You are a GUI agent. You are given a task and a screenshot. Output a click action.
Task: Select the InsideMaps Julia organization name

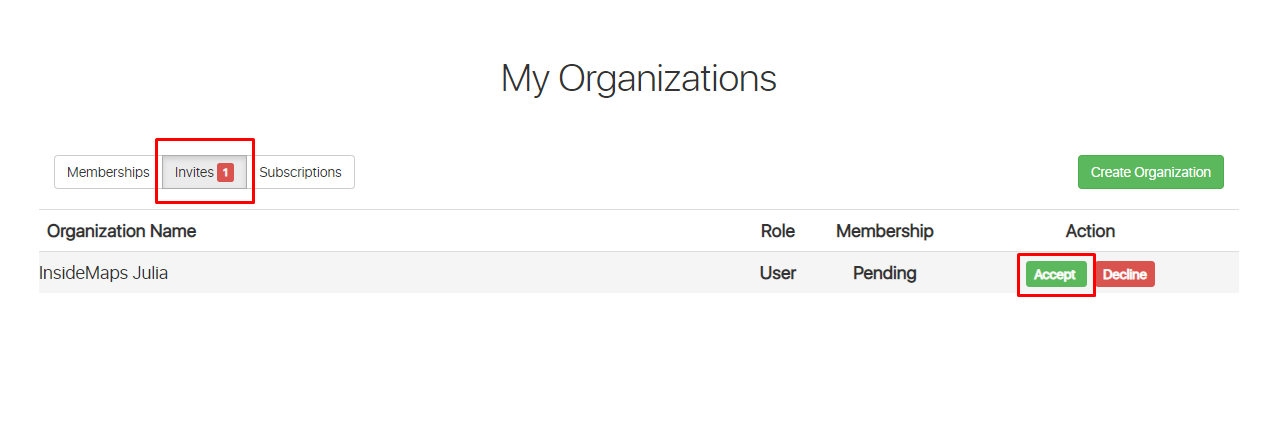[103, 272]
